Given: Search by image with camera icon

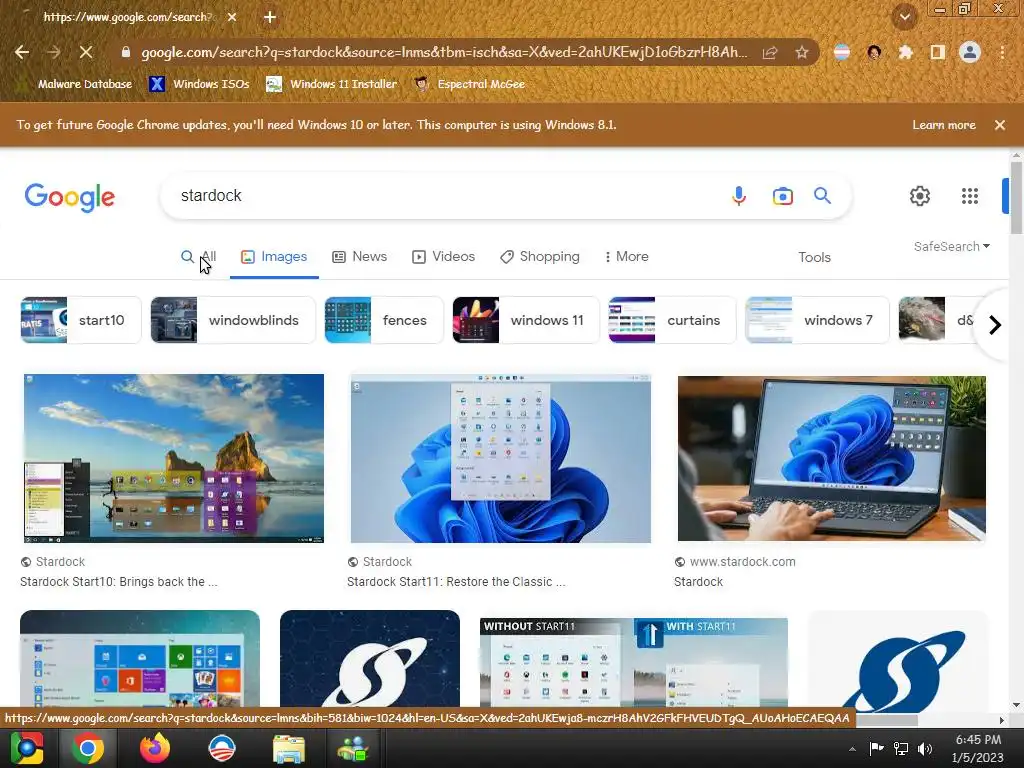Looking at the screenshot, I should (782, 196).
